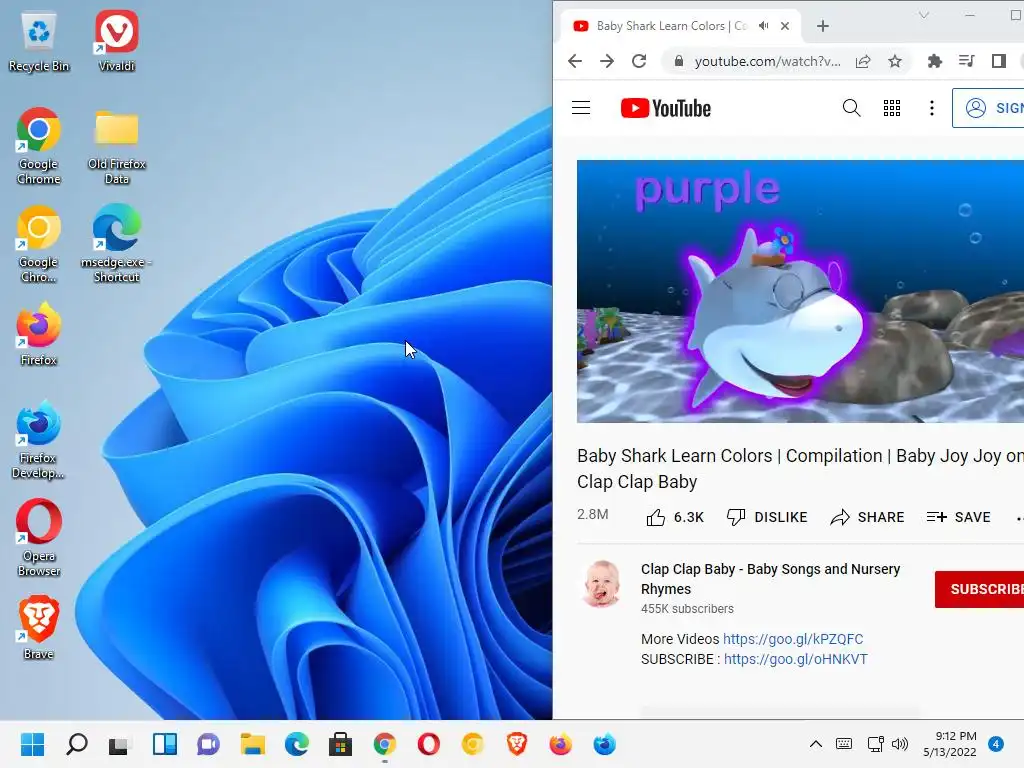The height and width of the screenshot is (768, 1024).
Task: Select the msedge.exe Shortcut desktop icon
Action: [116, 244]
